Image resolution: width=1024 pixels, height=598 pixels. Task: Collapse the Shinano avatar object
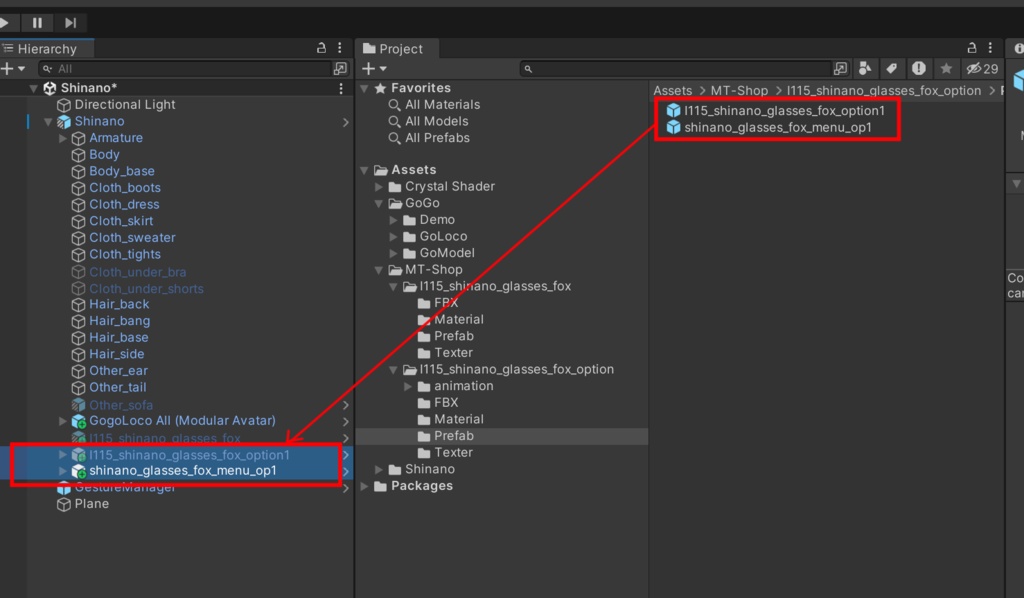click(x=48, y=121)
